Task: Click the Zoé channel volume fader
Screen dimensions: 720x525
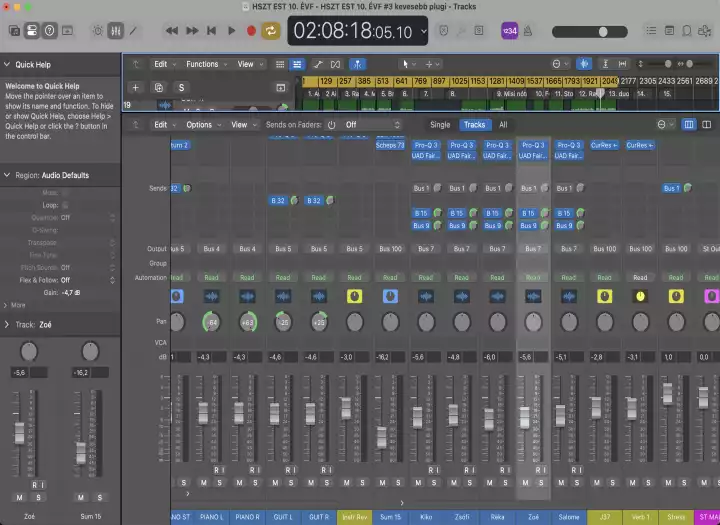Action: coord(526,420)
